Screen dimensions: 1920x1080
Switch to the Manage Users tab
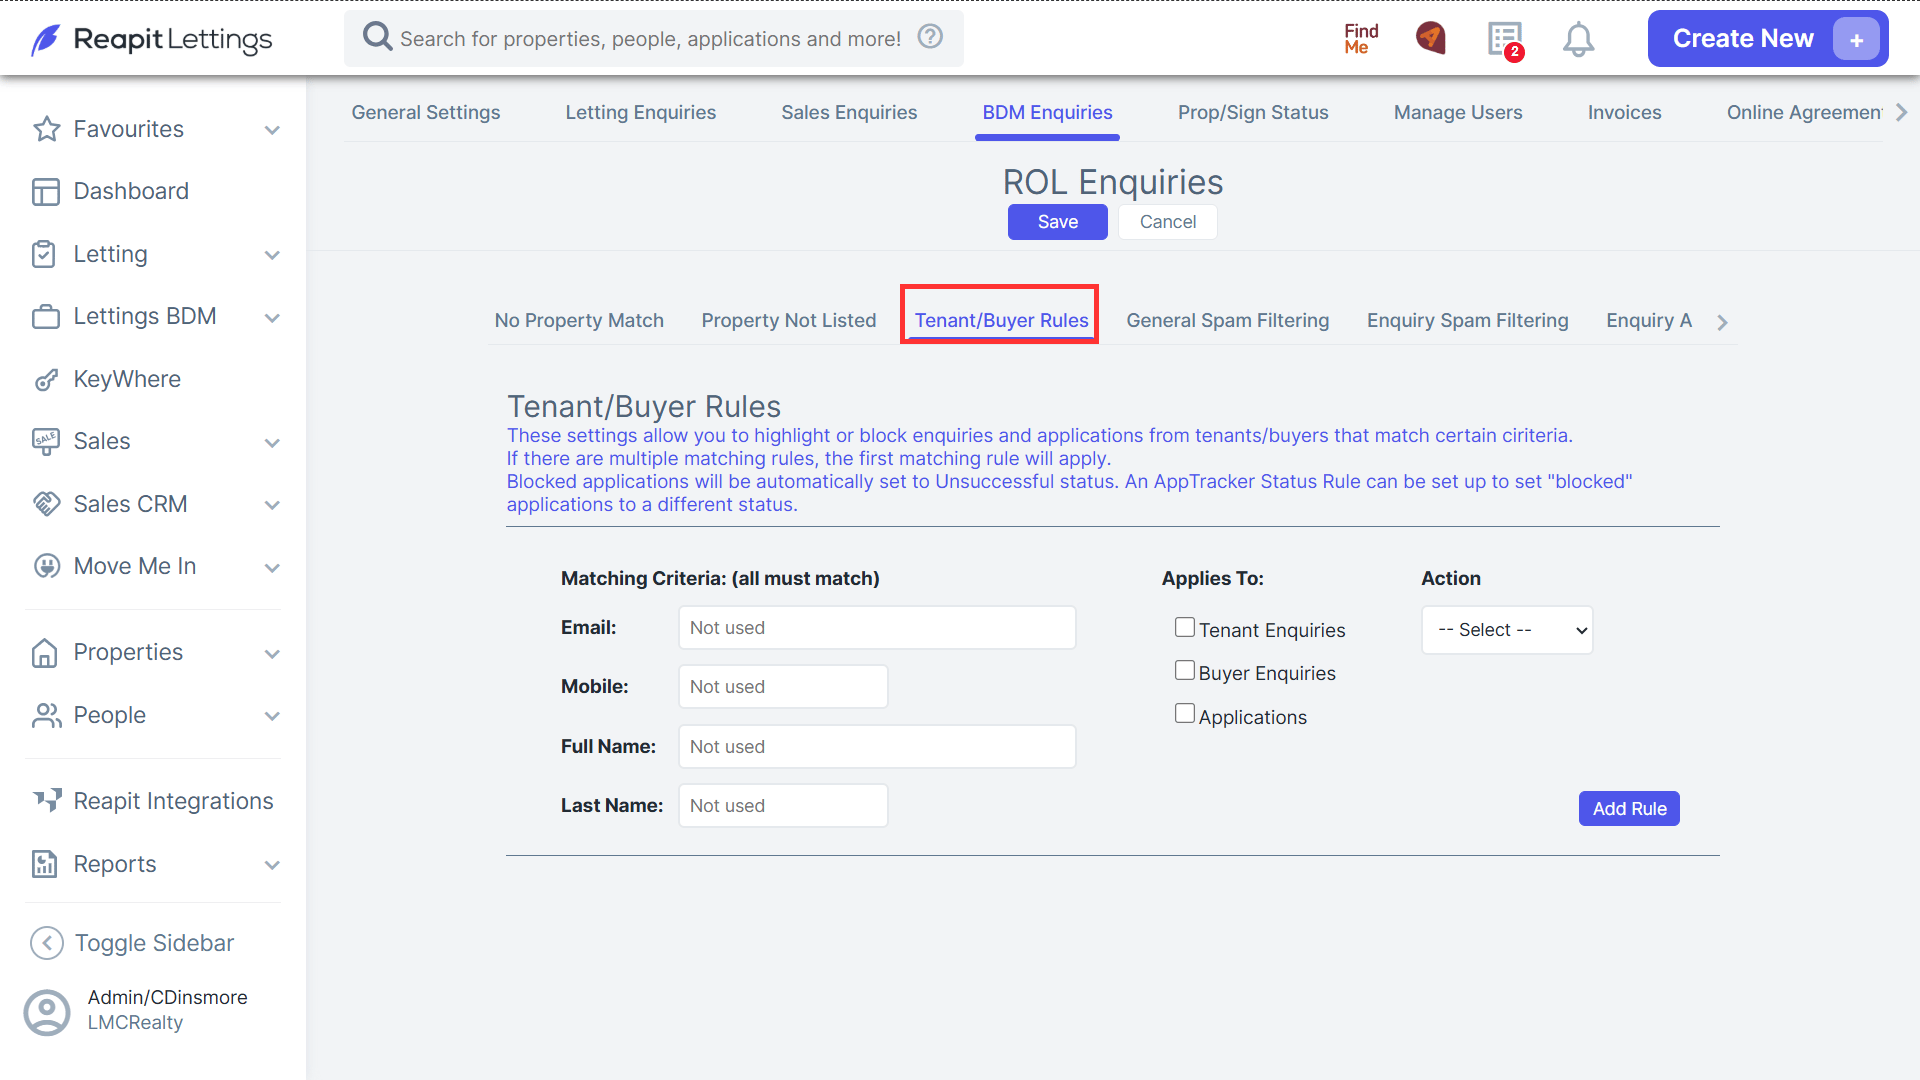tap(1458, 113)
